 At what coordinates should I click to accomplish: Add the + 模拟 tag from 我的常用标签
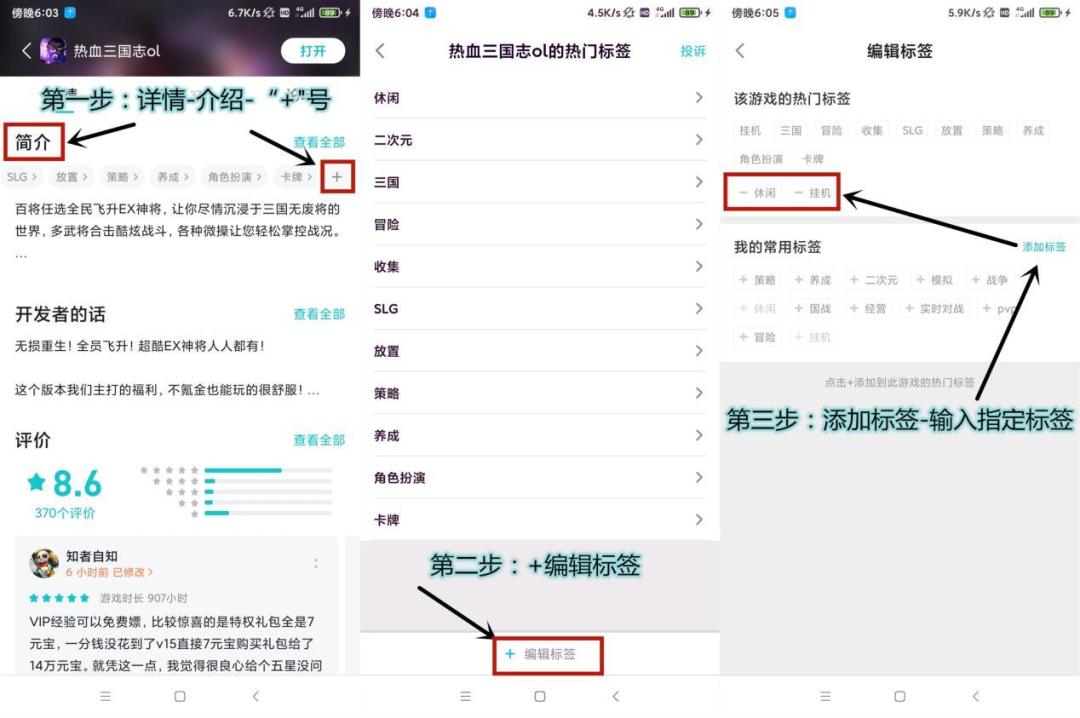coord(935,280)
